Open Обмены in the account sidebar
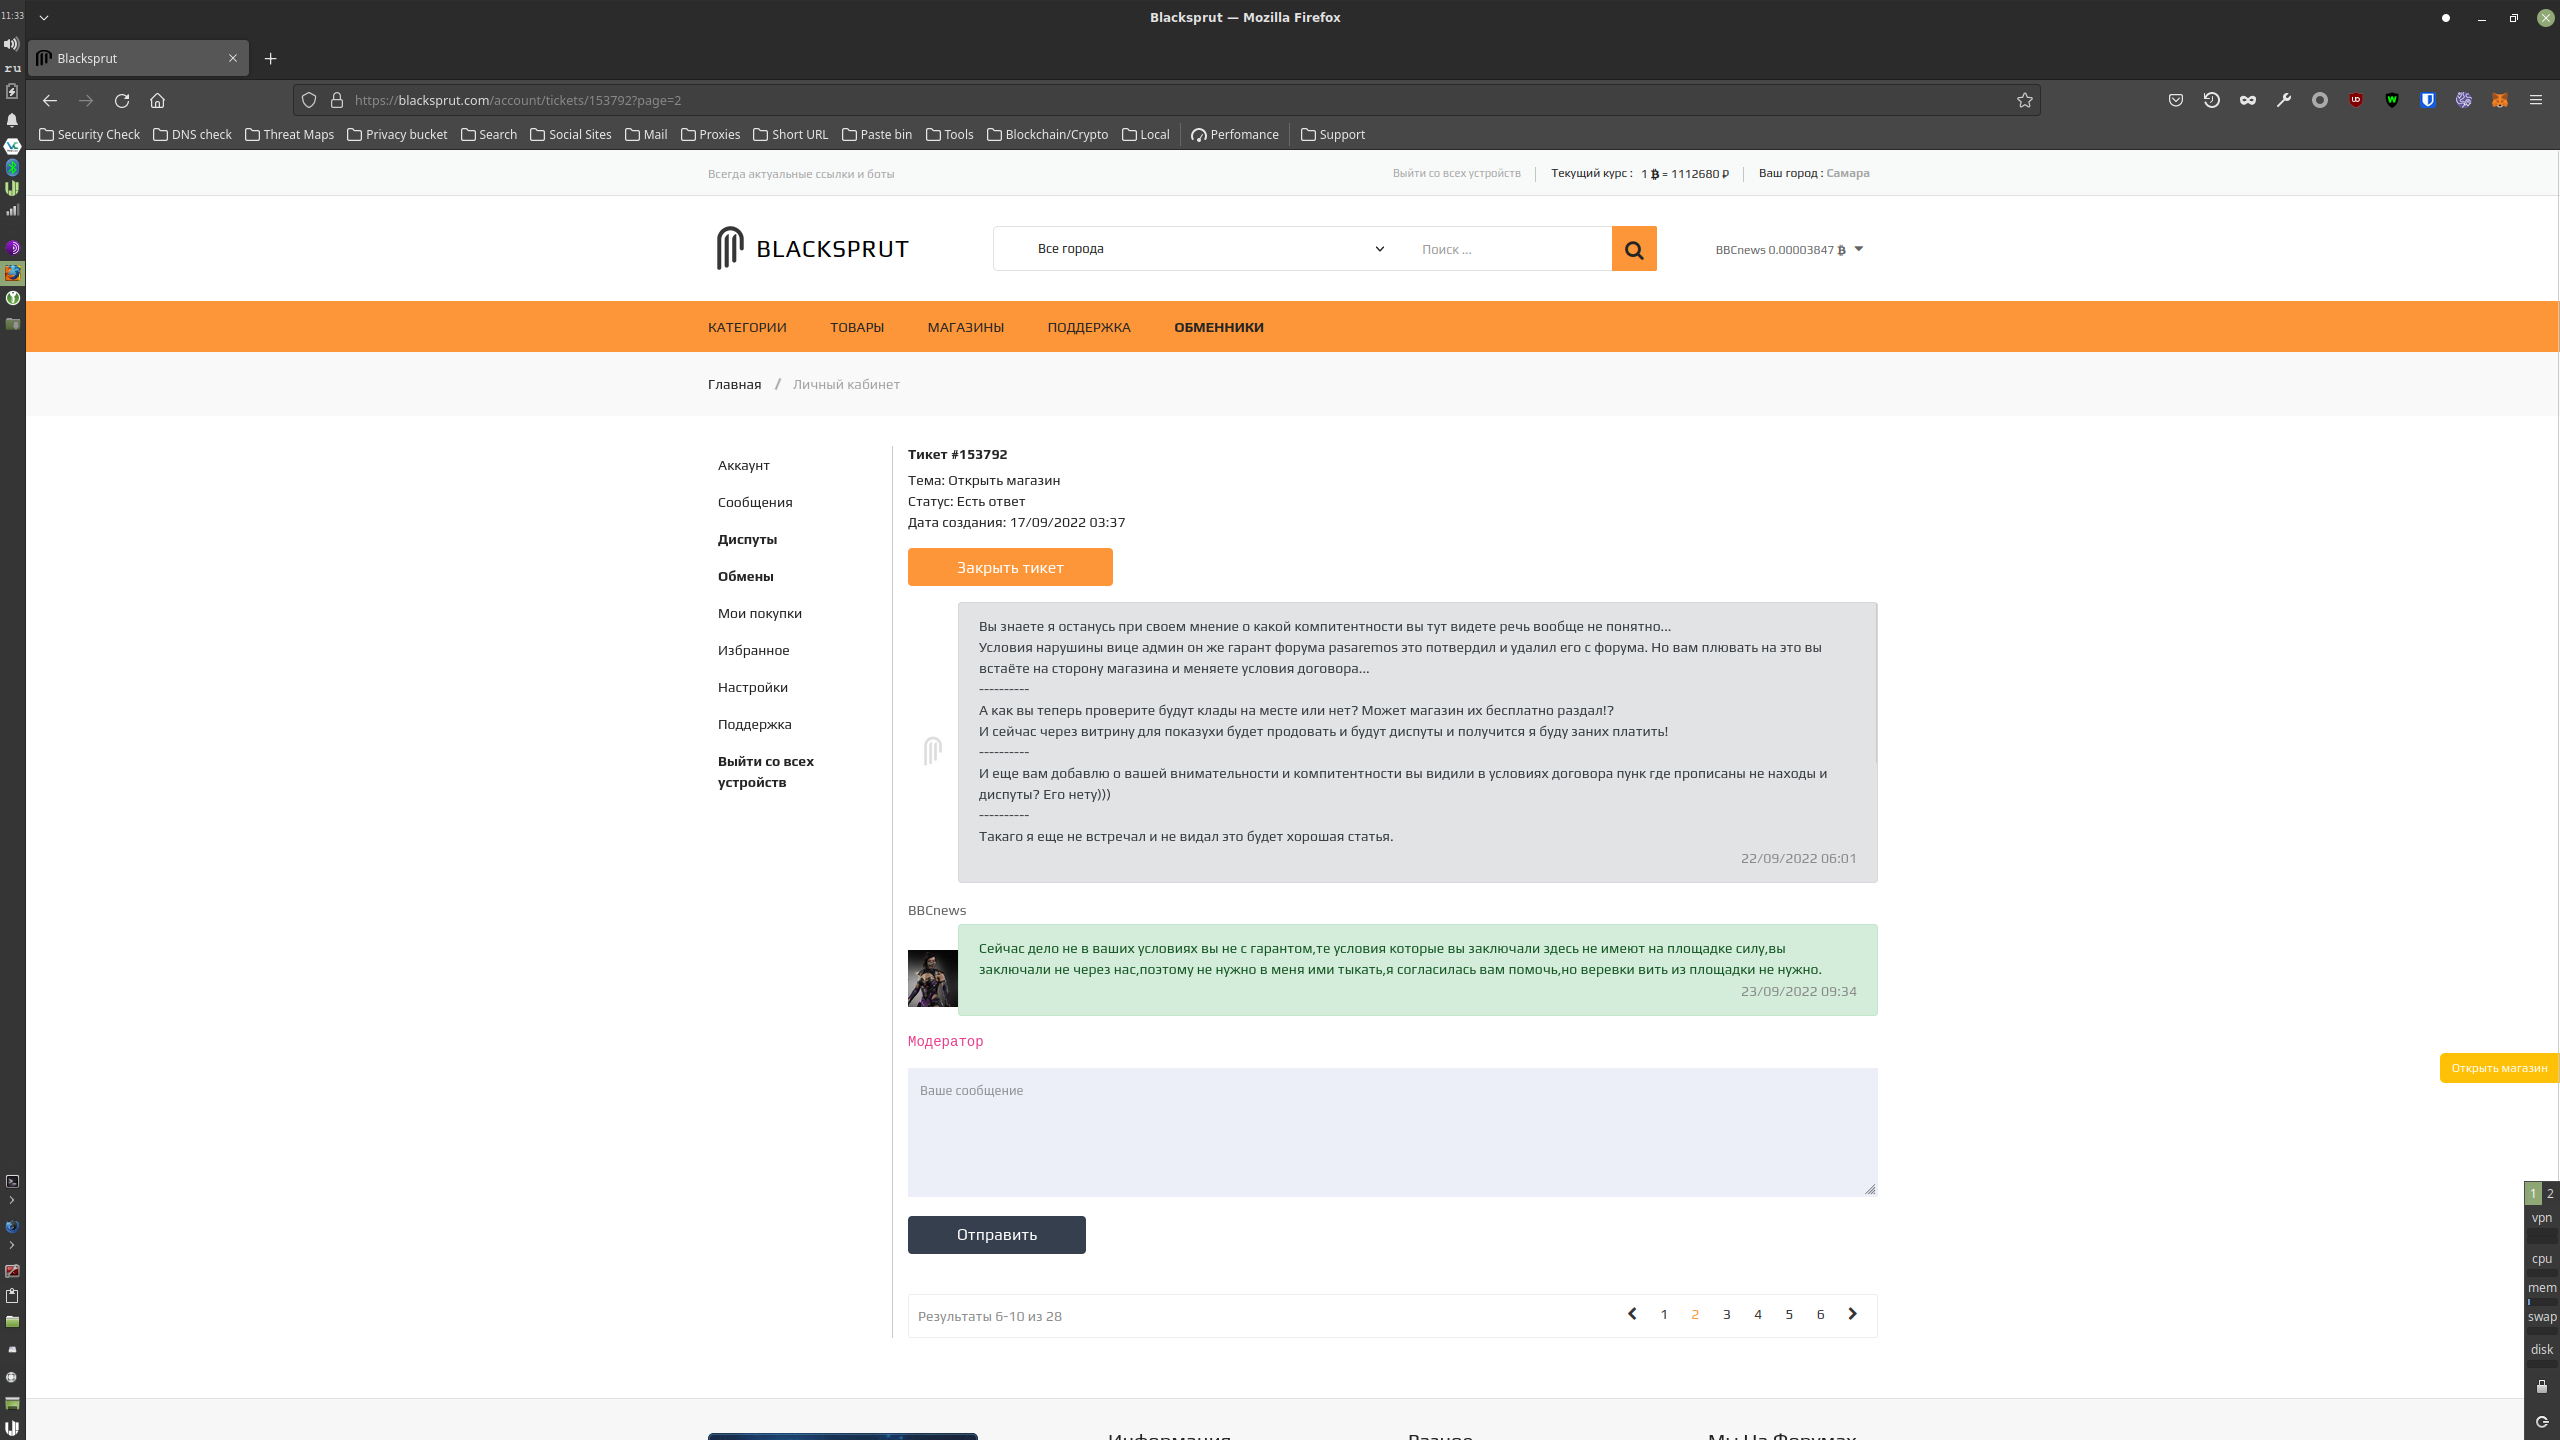Image resolution: width=2560 pixels, height=1440 pixels. tap(745, 576)
